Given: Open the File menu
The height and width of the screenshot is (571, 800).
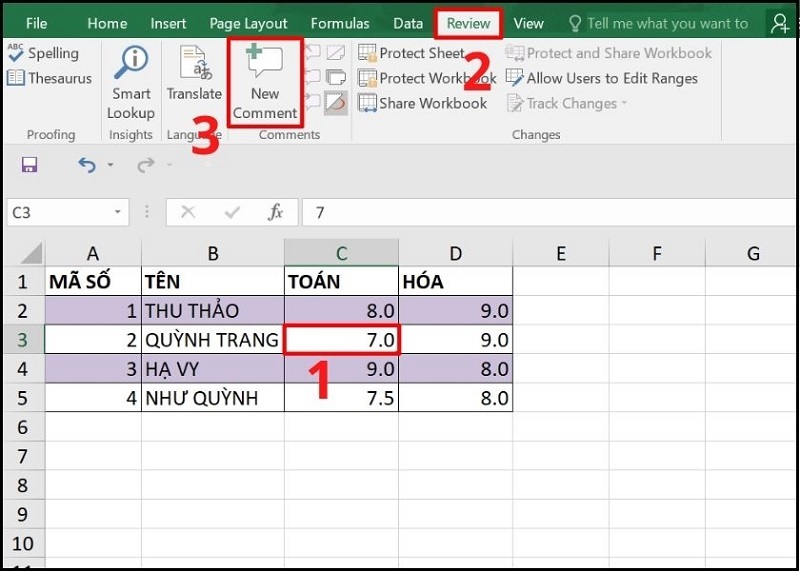Looking at the screenshot, I should (36, 23).
